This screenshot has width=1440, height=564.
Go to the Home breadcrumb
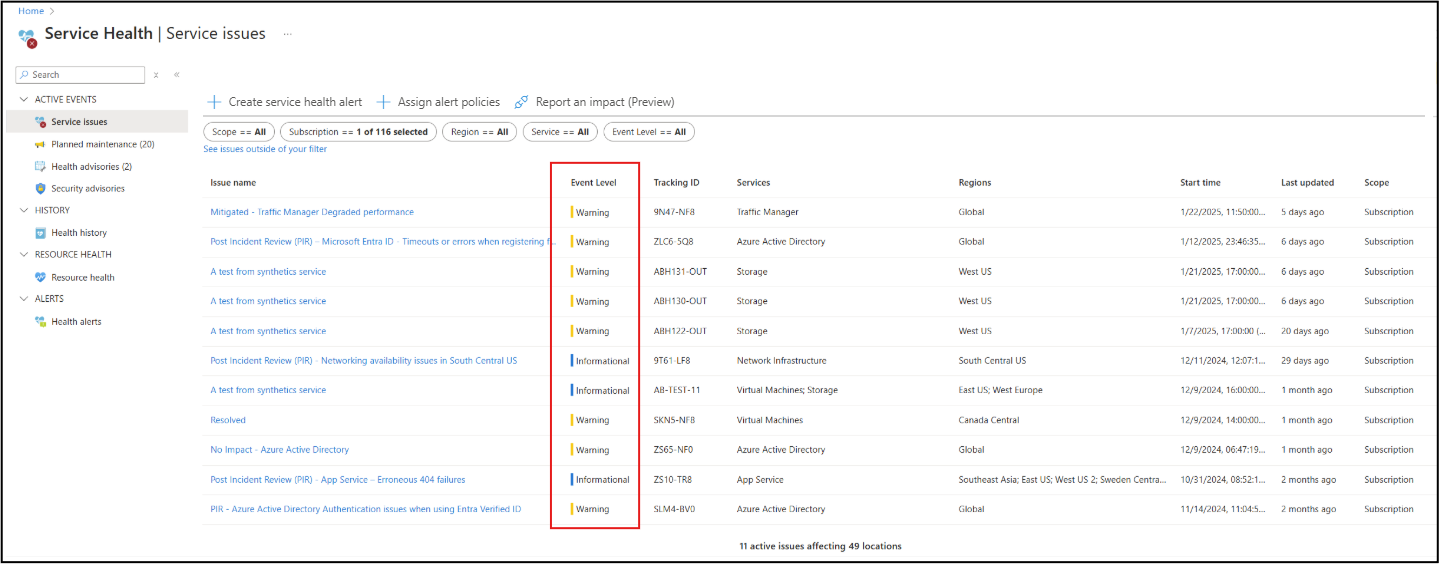pos(31,11)
